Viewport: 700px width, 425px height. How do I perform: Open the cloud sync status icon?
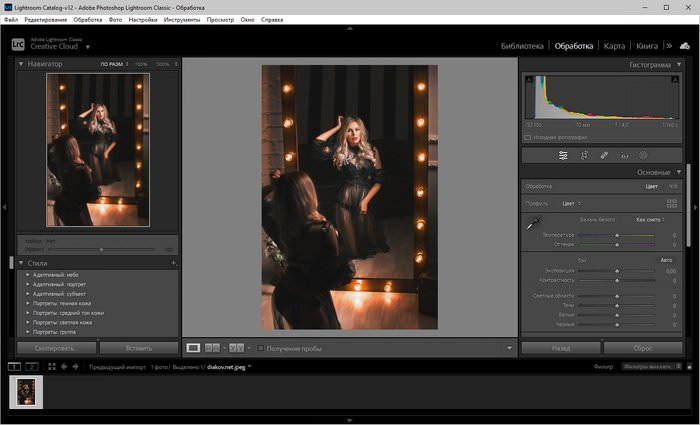click(x=685, y=46)
